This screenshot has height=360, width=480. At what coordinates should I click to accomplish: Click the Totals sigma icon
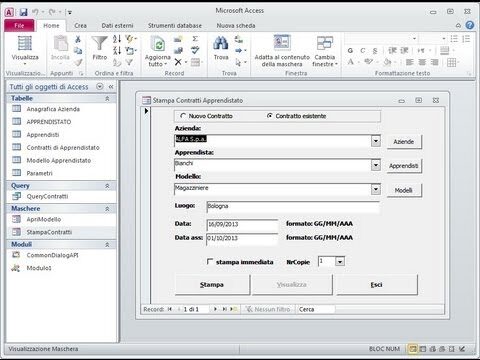coord(195,39)
